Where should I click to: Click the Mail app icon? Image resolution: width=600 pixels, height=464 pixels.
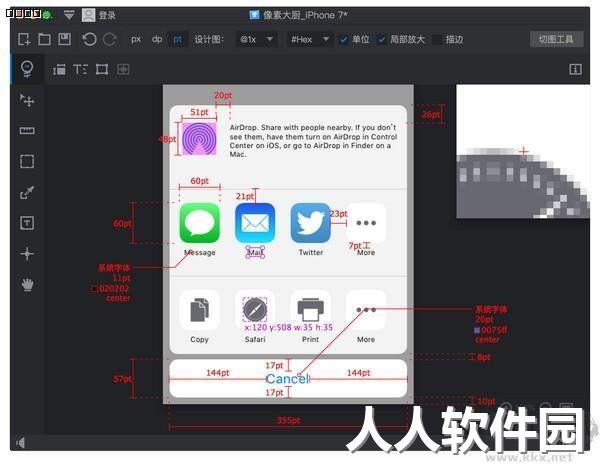coord(255,223)
